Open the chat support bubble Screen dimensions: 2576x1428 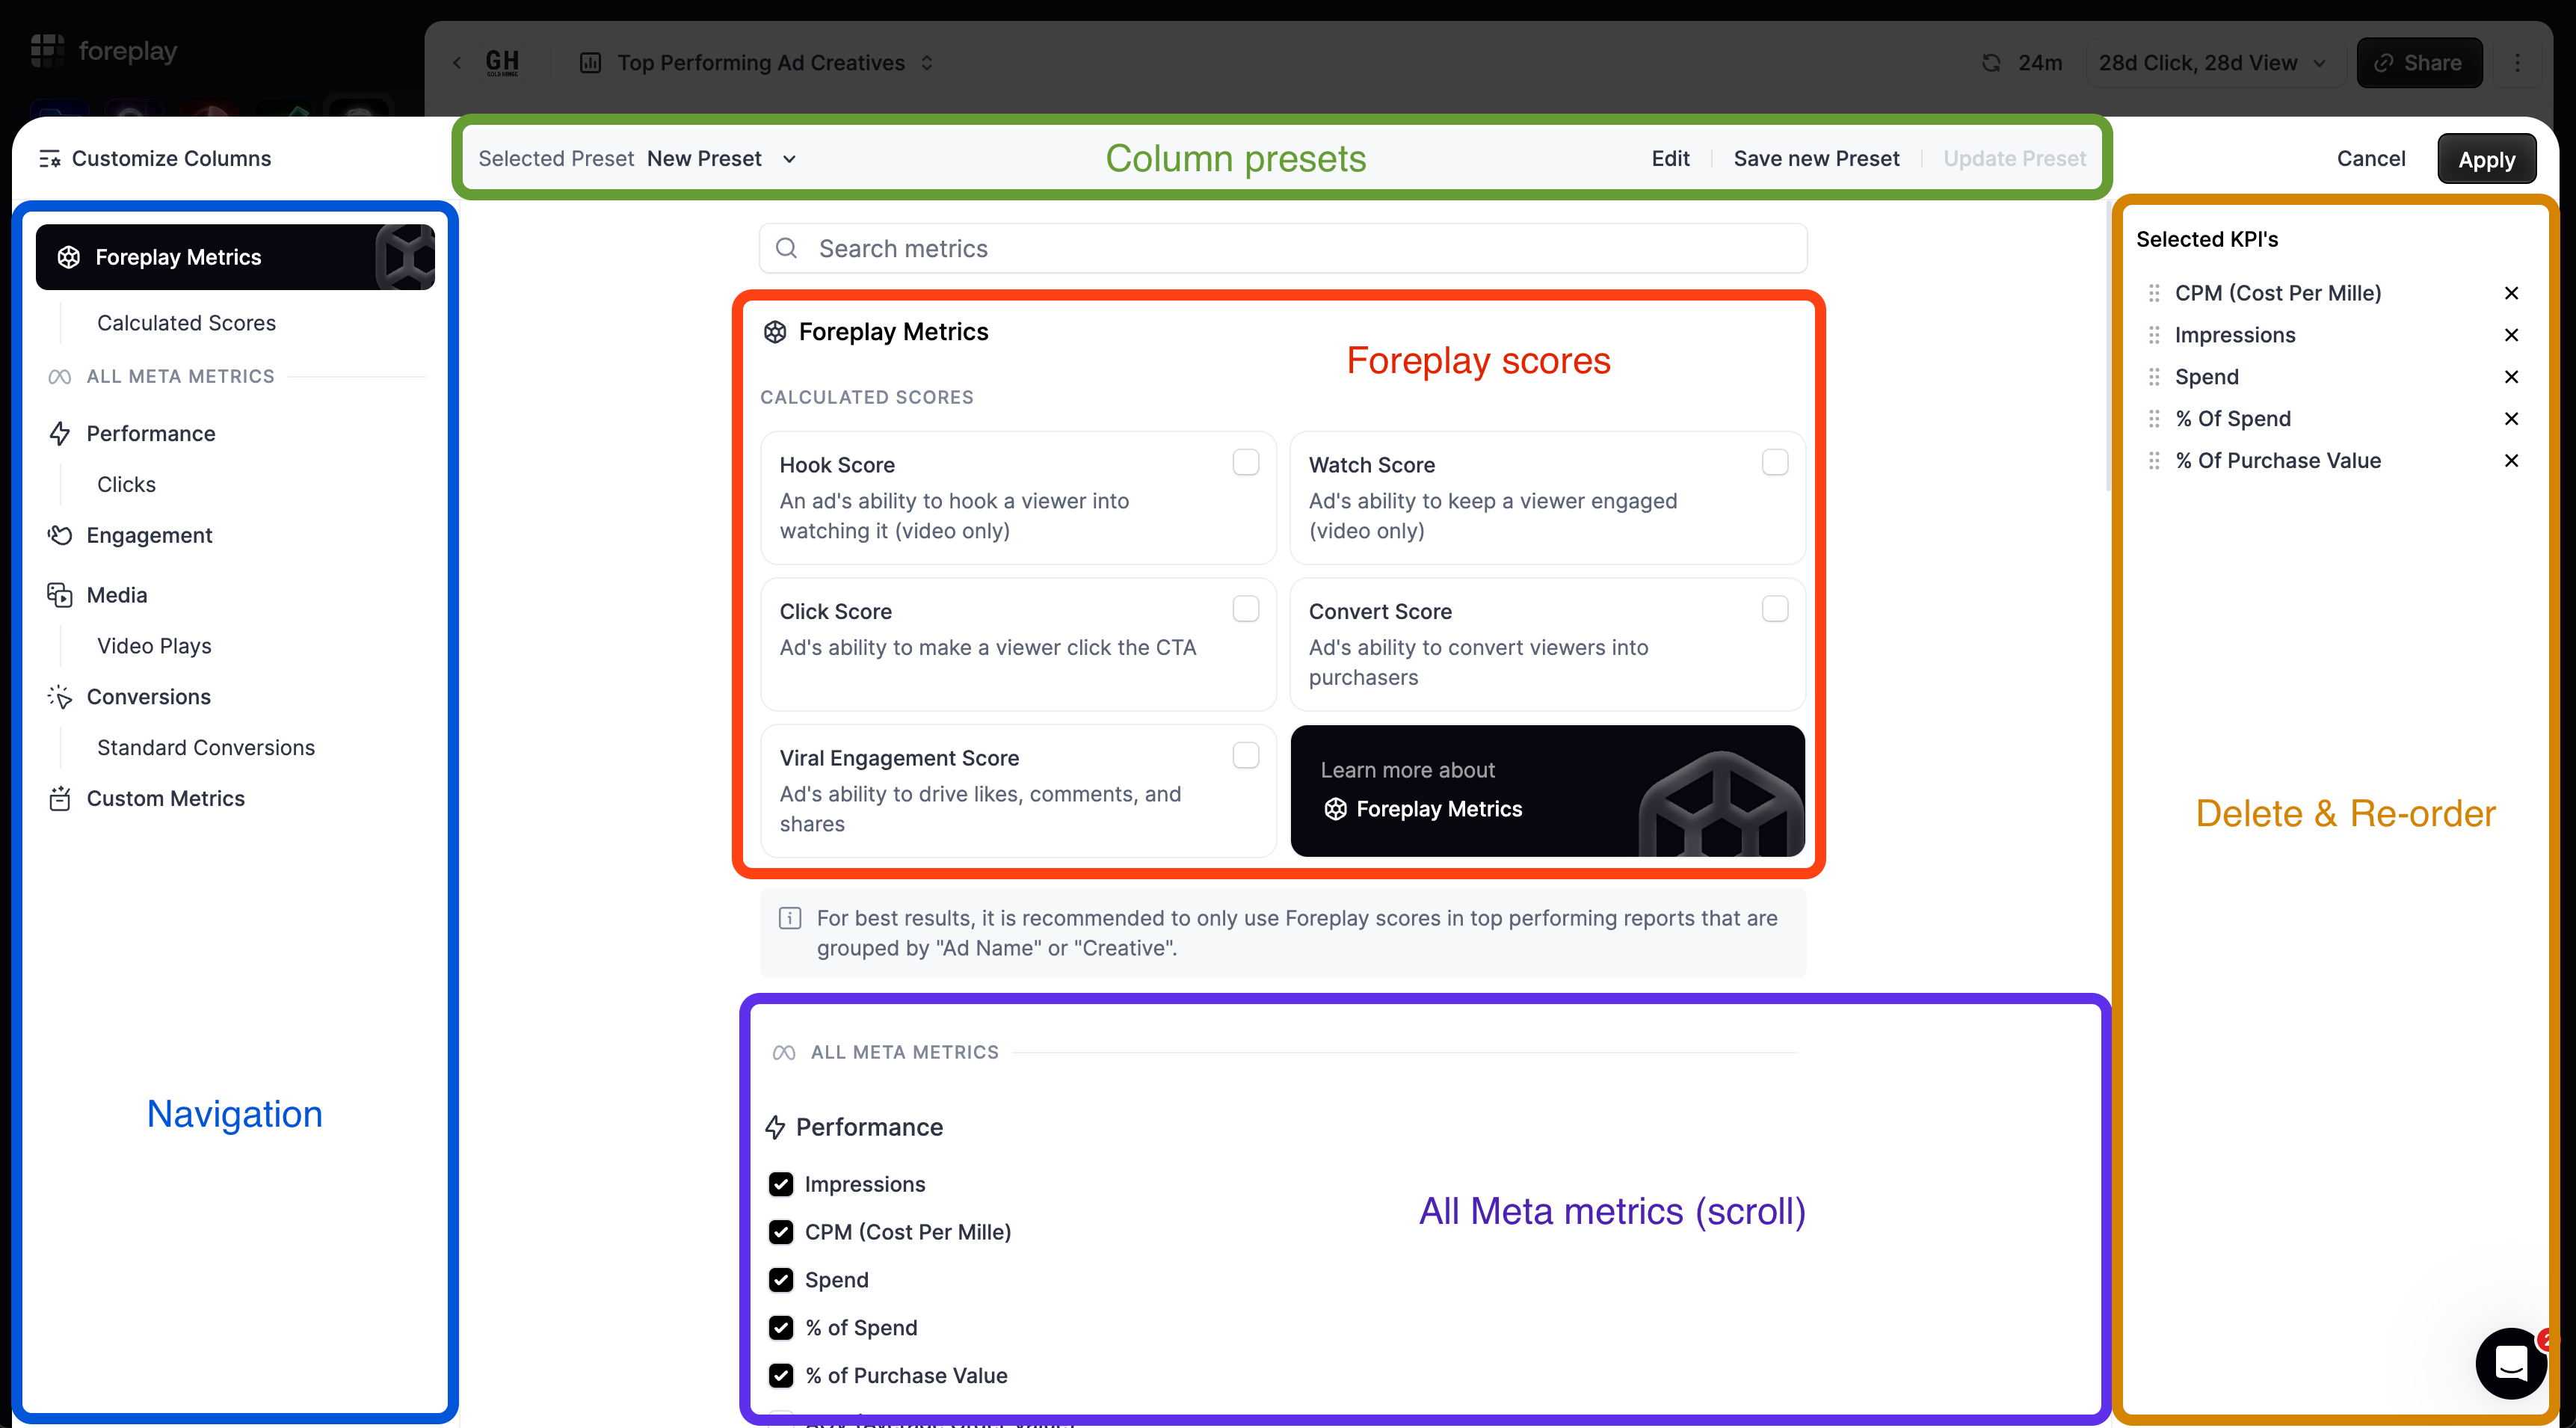pyautogui.click(x=2511, y=1362)
